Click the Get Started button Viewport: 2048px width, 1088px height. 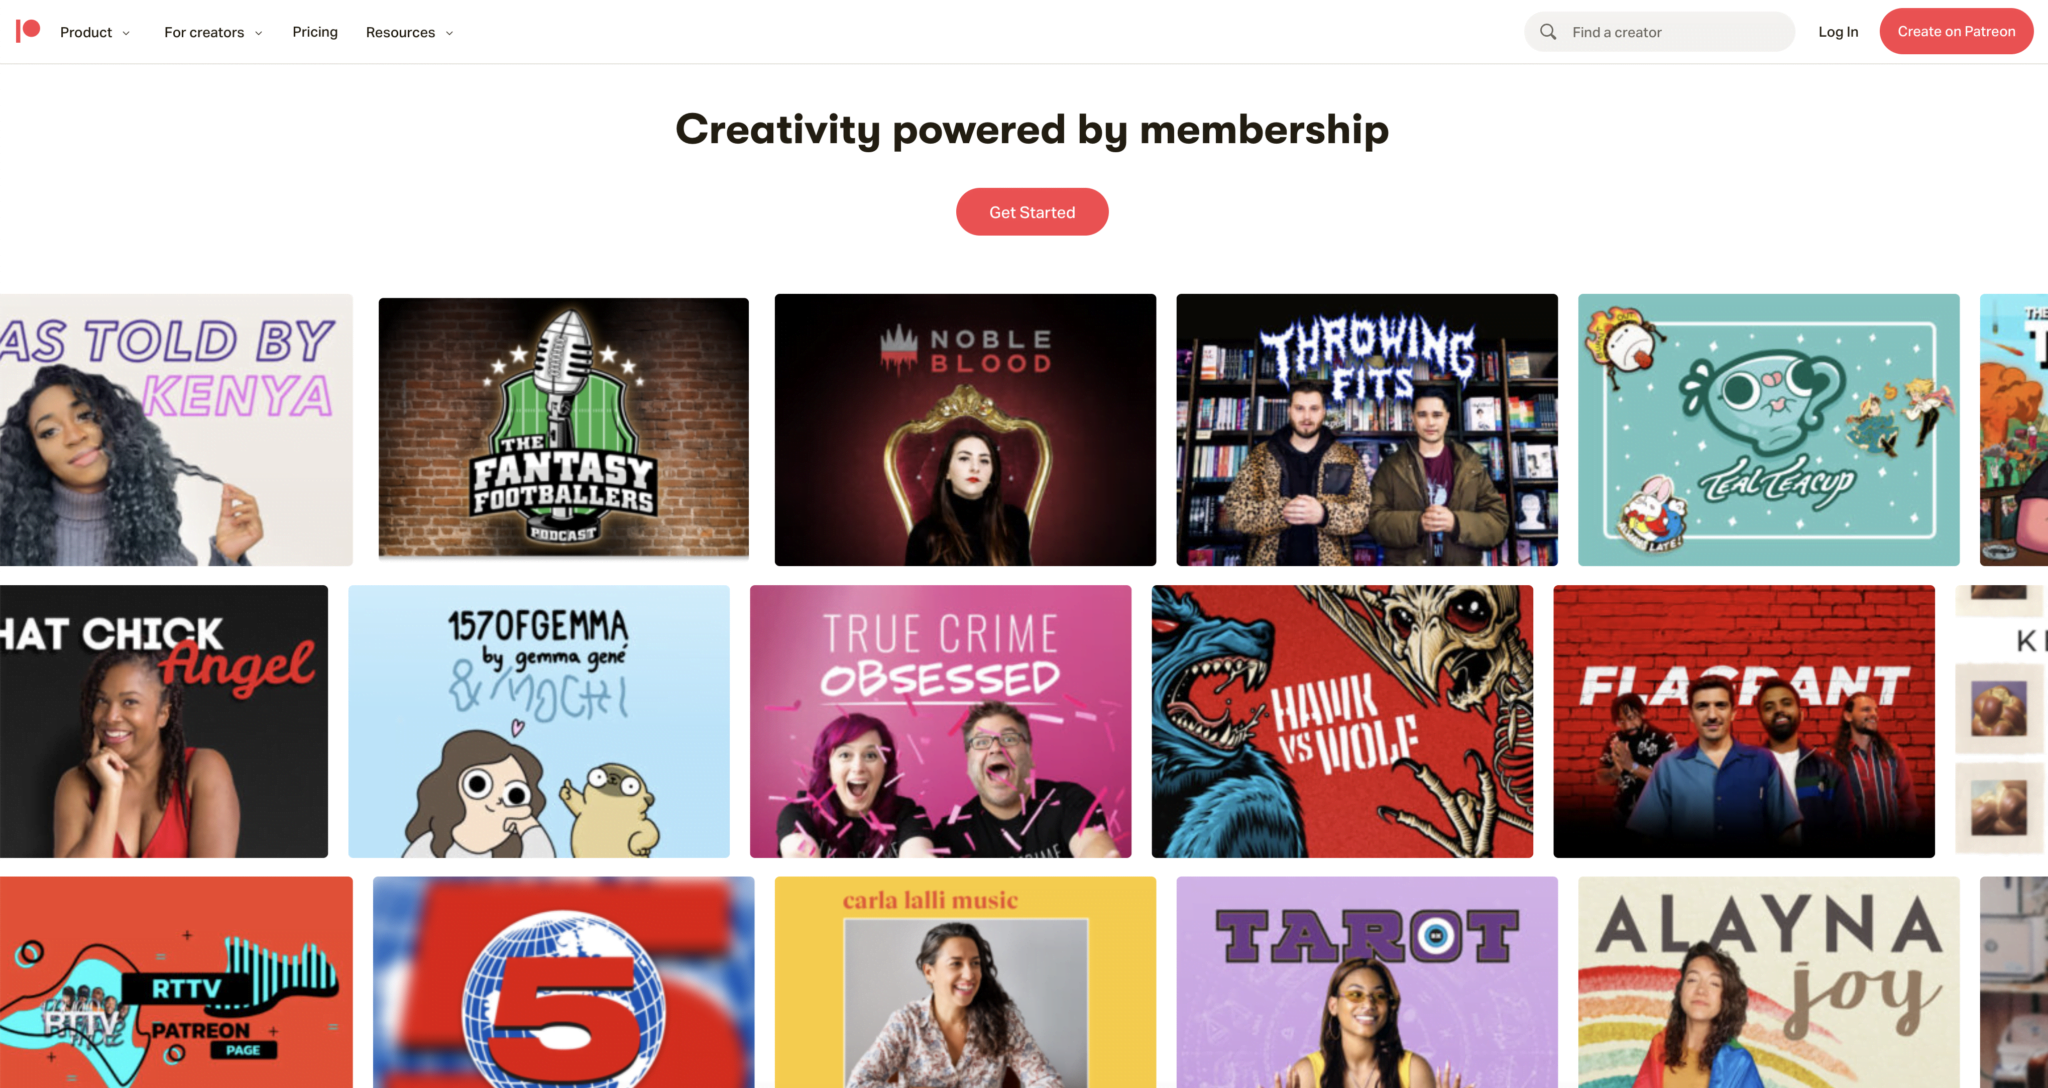(x=1032, y=212)
